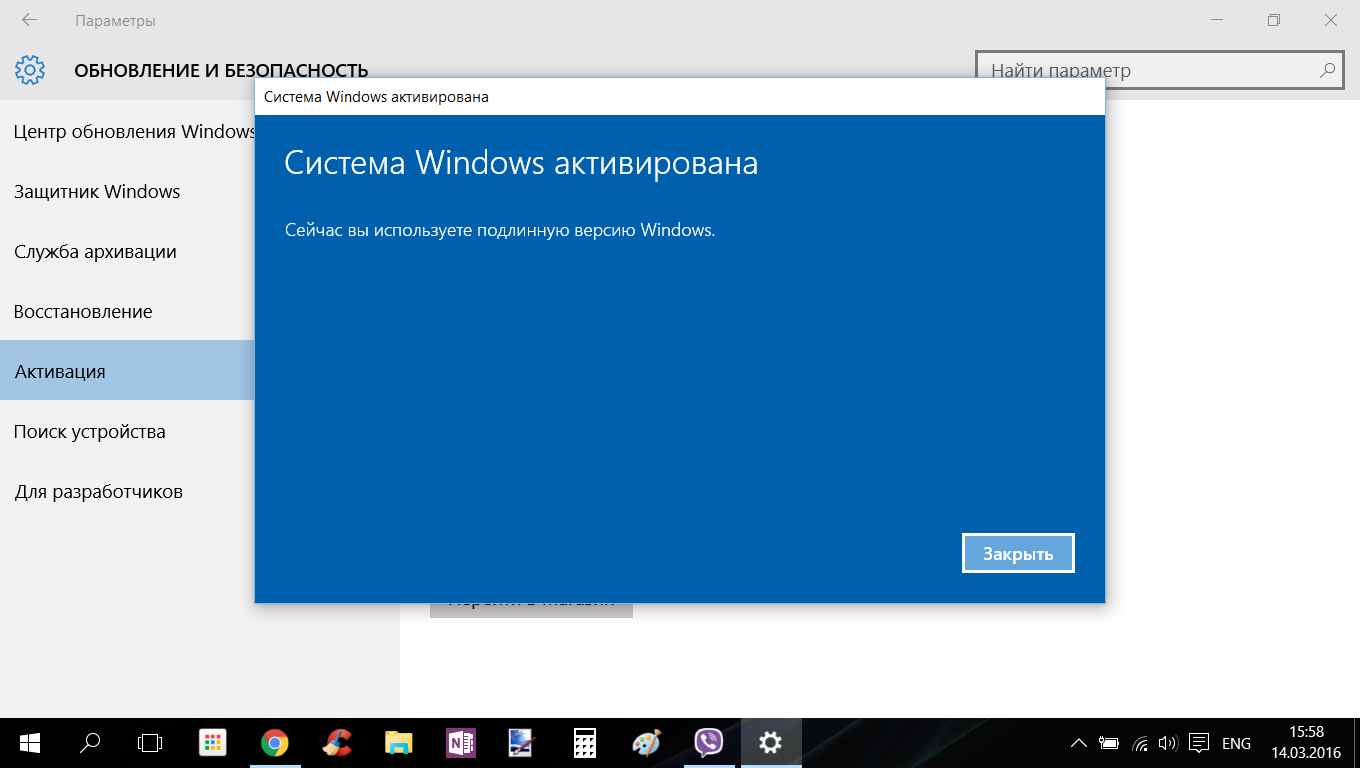Go back using the arrow button
Screen dimensions: 1360x768
(x=28, y=19)
